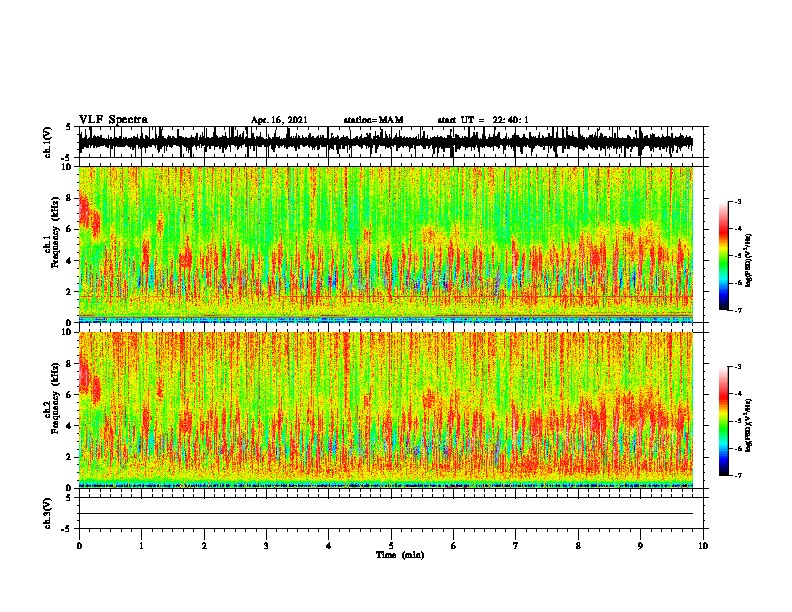
Task: Click time axis tick label '5'
Action: (391, 545)
